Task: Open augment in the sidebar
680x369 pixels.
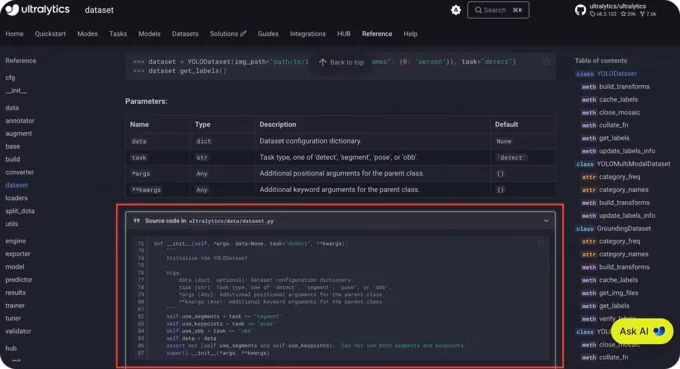Action: coord(19,134)
